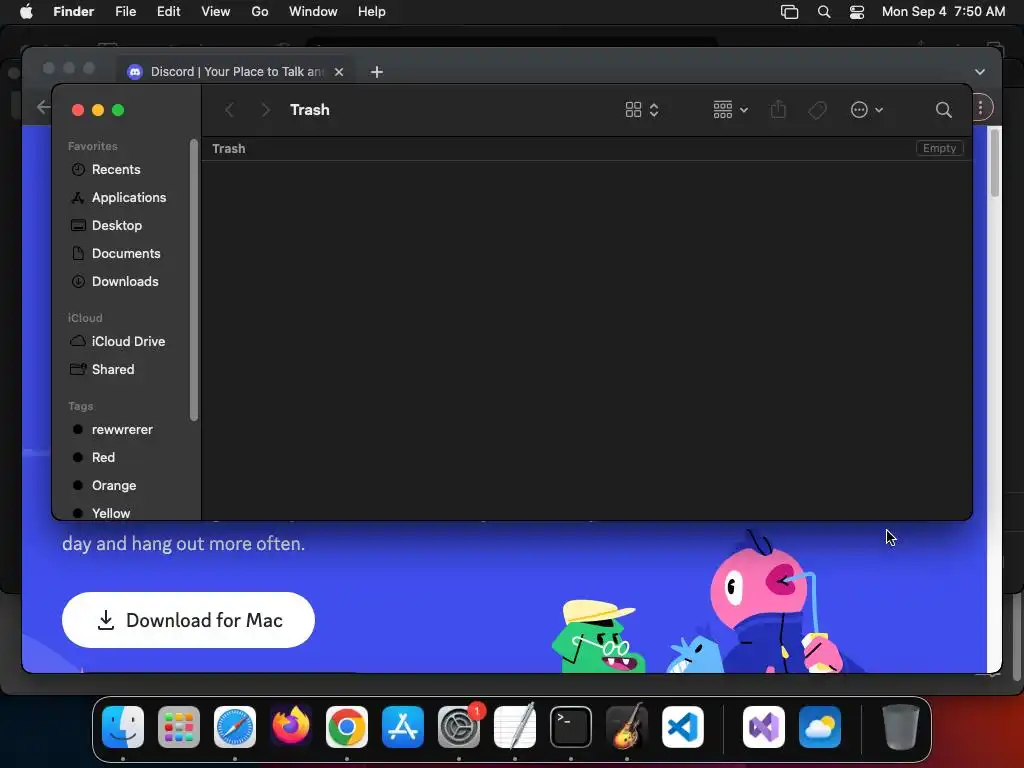Launch Firefox from the Dock
Image resolution: width=1024 pixels, height=768 pixels.
(291, 727)
